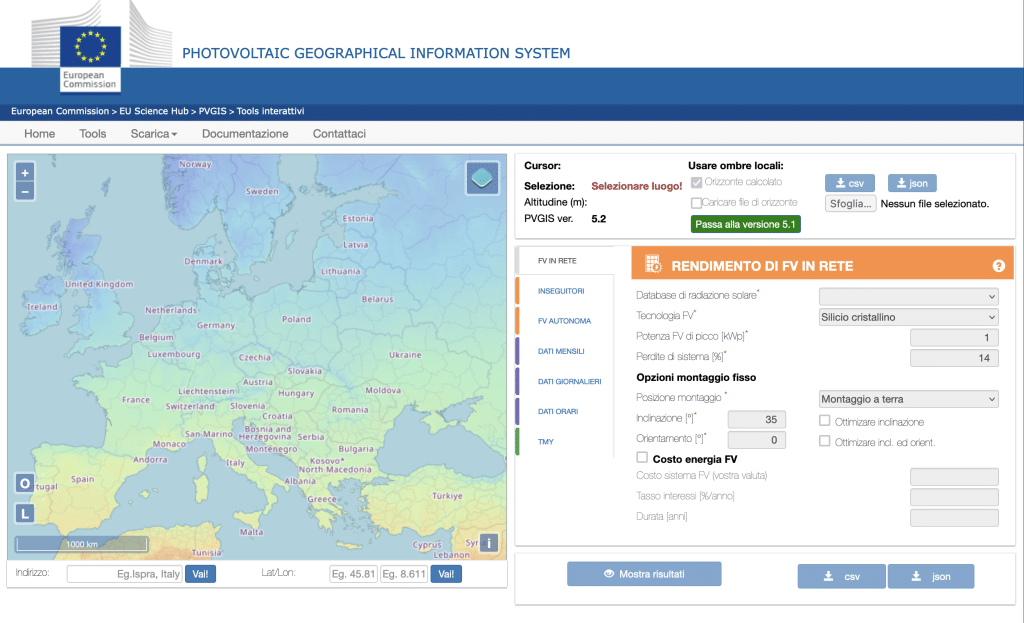The width and height of the screenshot is (1024, 623).
Task: Zoom in the map with plus button
Action: click(x=25, y=173)
